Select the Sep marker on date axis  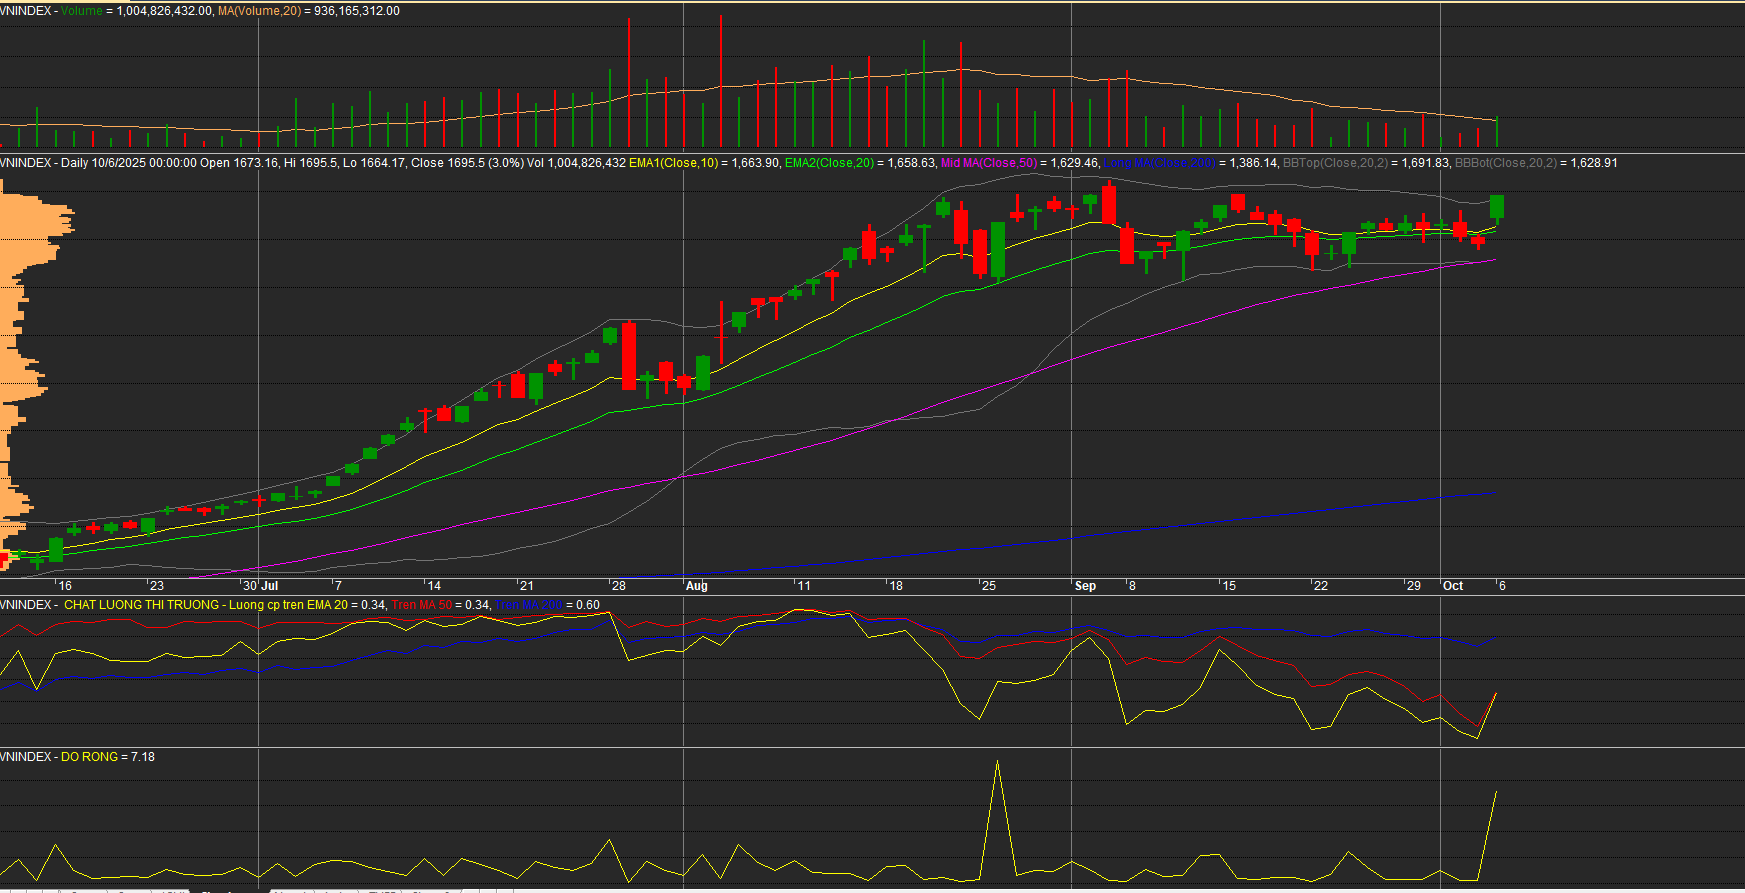[1085, 586]
